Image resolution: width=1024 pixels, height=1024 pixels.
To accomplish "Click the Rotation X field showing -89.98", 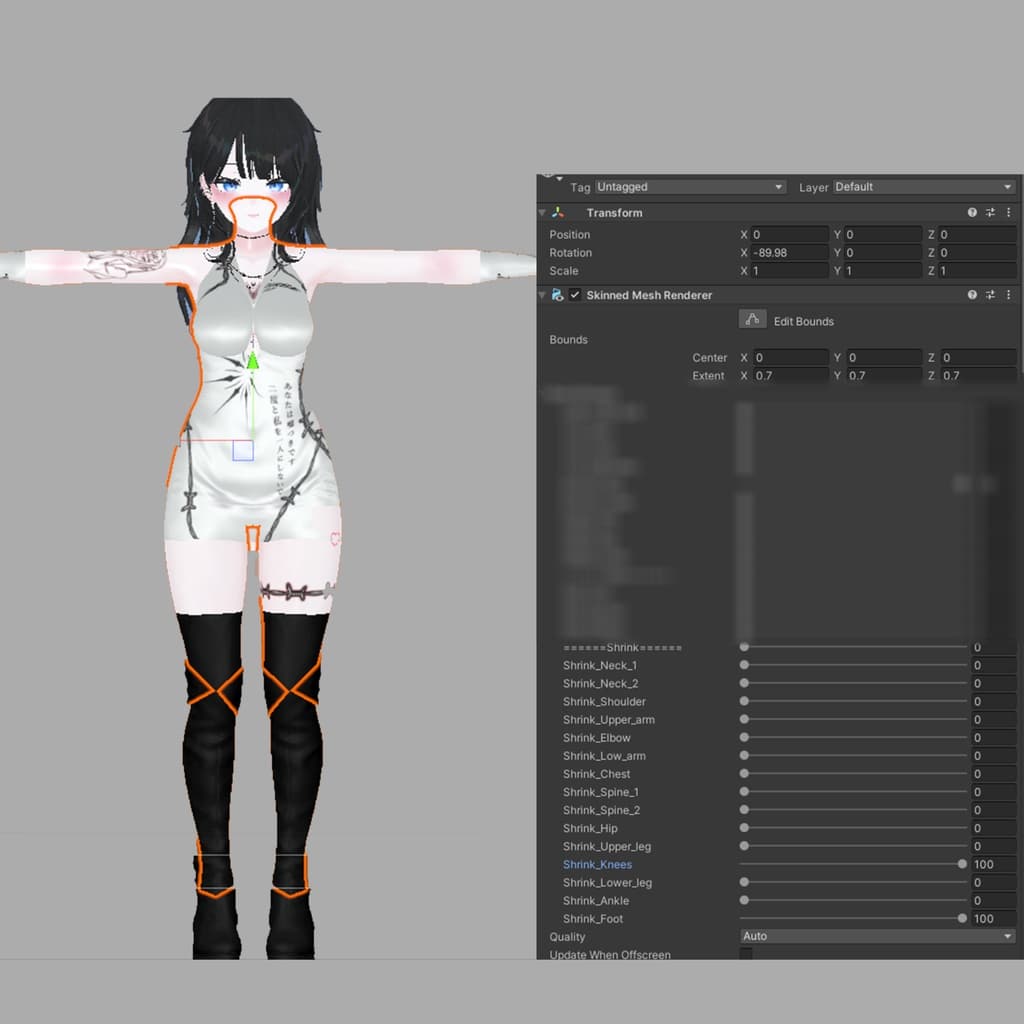I will pyautogui.click(x=790, y=253).
